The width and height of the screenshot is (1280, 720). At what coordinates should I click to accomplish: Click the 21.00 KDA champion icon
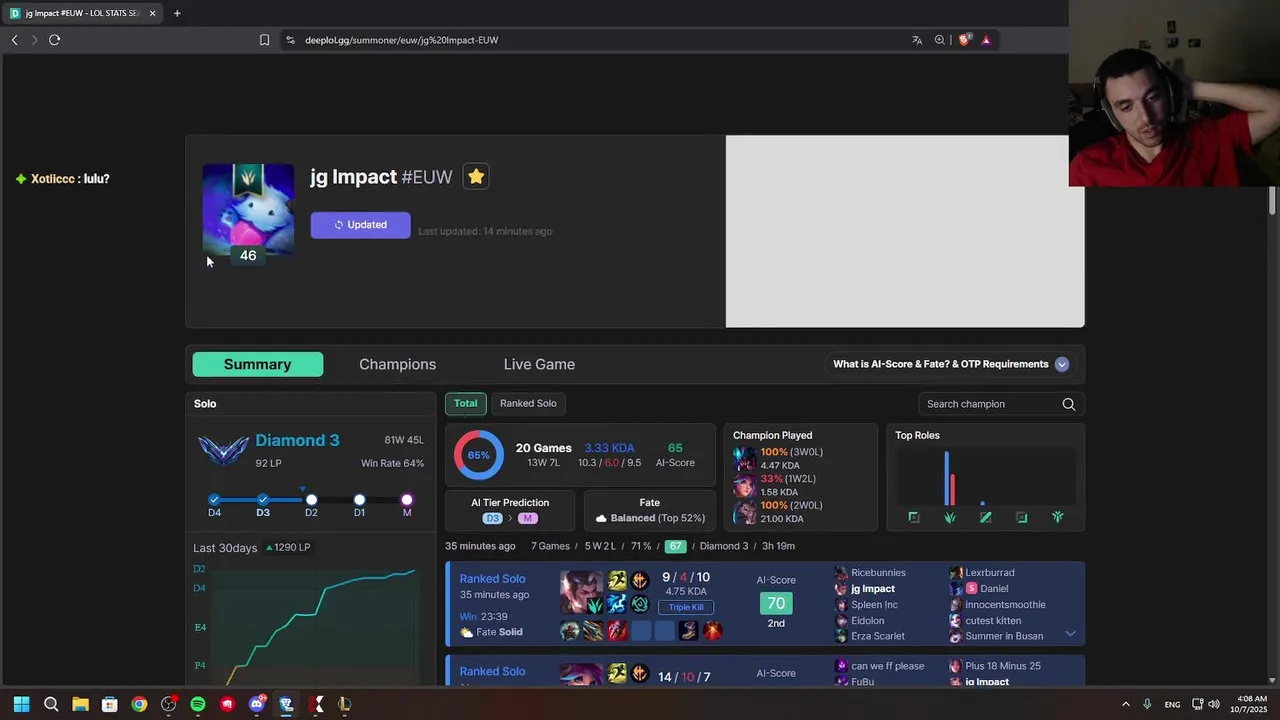tap(745, 512)
